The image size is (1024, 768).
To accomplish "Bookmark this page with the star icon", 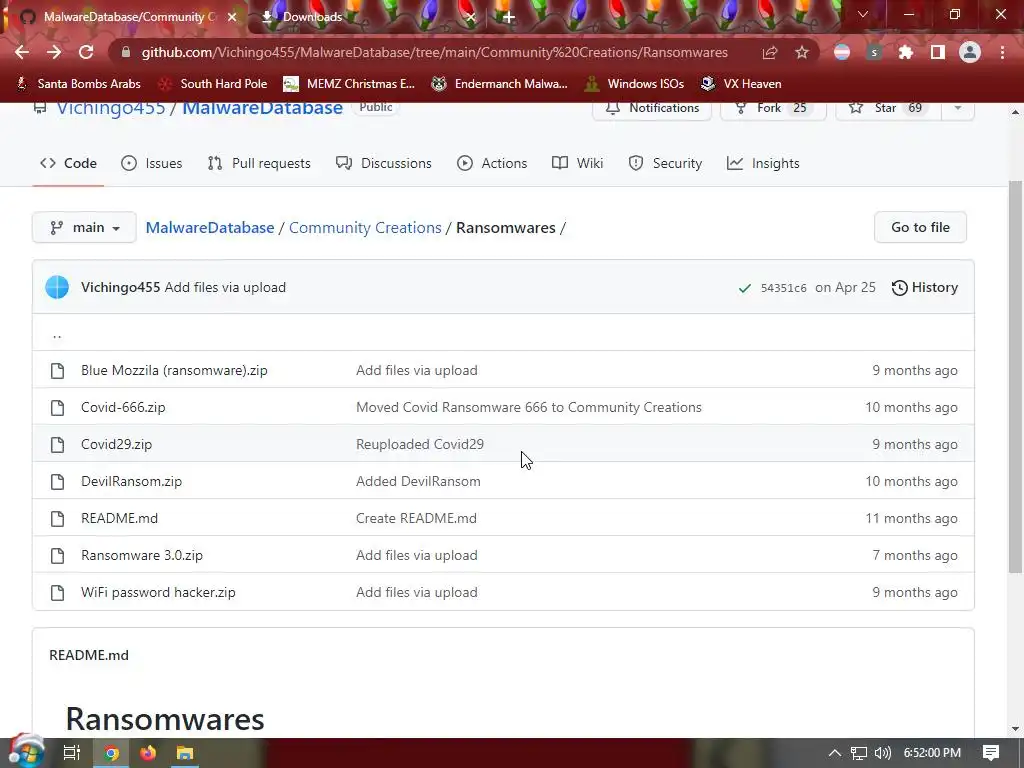I will pos(802,52).
